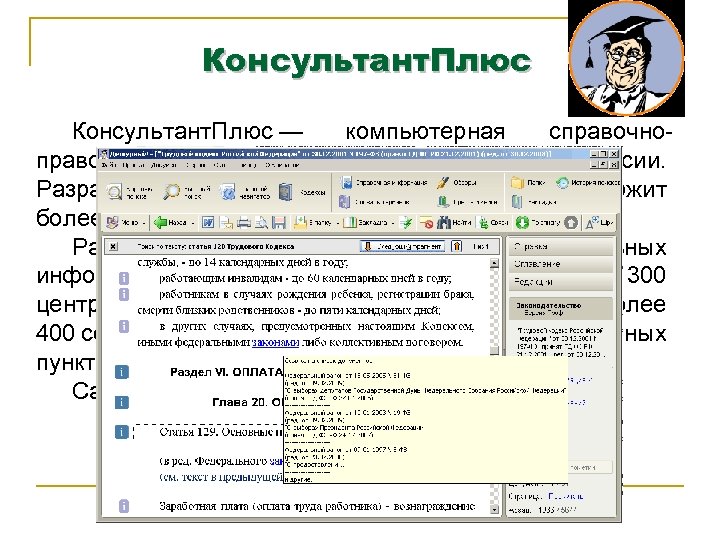Click info icon beside 'работающим инвалидам'
Image resolution: width=720 pixels, height=540 pixels.
124,278
